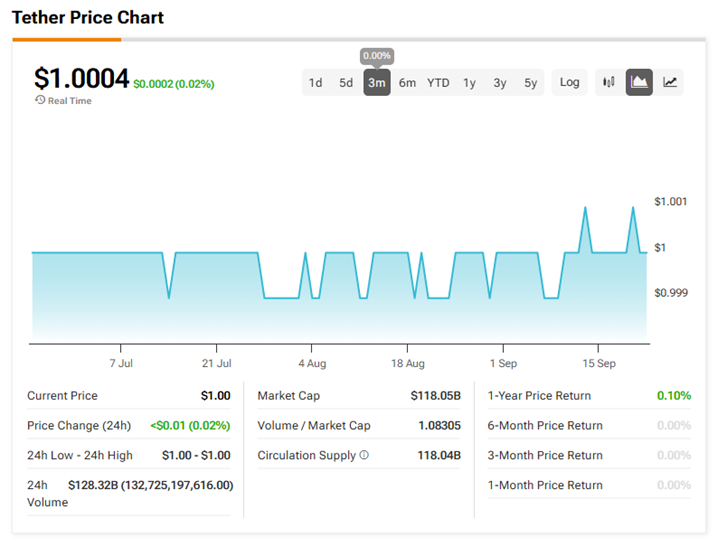This screenshot has height=547, width=718.
Task: Click the $118.05B market cap value
Action: [x=435, y=395]
